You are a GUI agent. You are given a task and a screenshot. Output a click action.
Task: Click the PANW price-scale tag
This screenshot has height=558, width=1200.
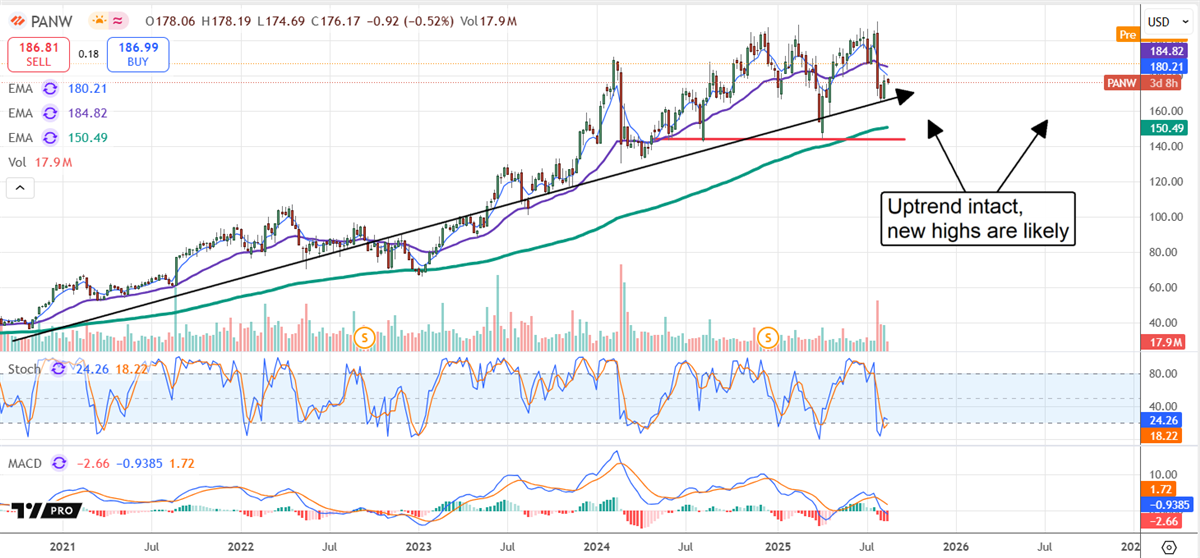click(x=1123, y=83)
